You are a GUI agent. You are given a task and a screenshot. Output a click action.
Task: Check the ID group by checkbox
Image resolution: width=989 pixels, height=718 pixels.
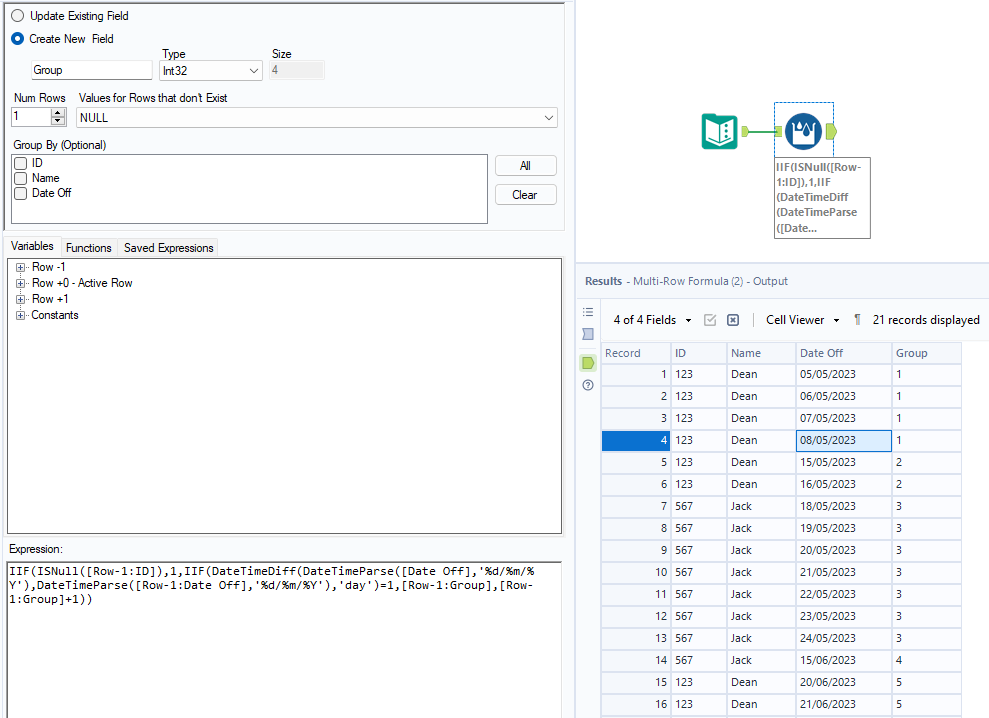click(x=20, y=163)
